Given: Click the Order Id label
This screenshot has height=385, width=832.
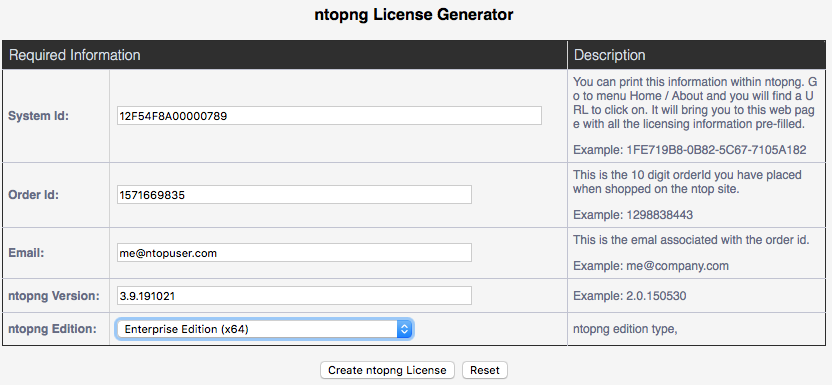Looking at the screenshot, I should [x=33, y=195].
